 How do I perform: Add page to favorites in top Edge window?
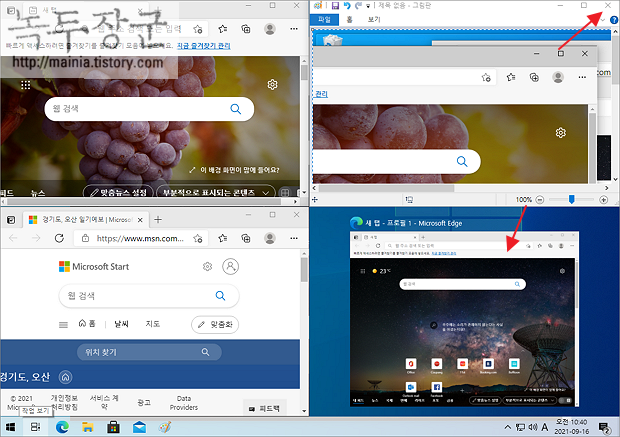(198, 29)
